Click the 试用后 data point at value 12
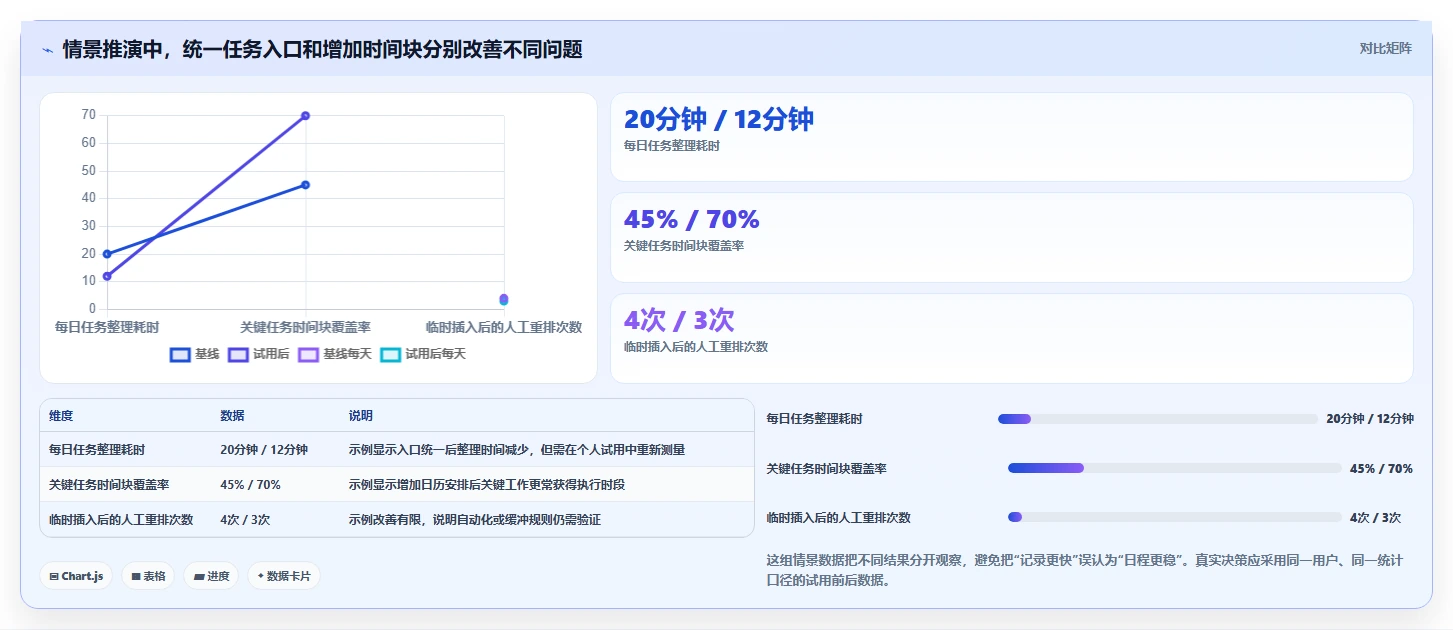 [x=107, y=276]
